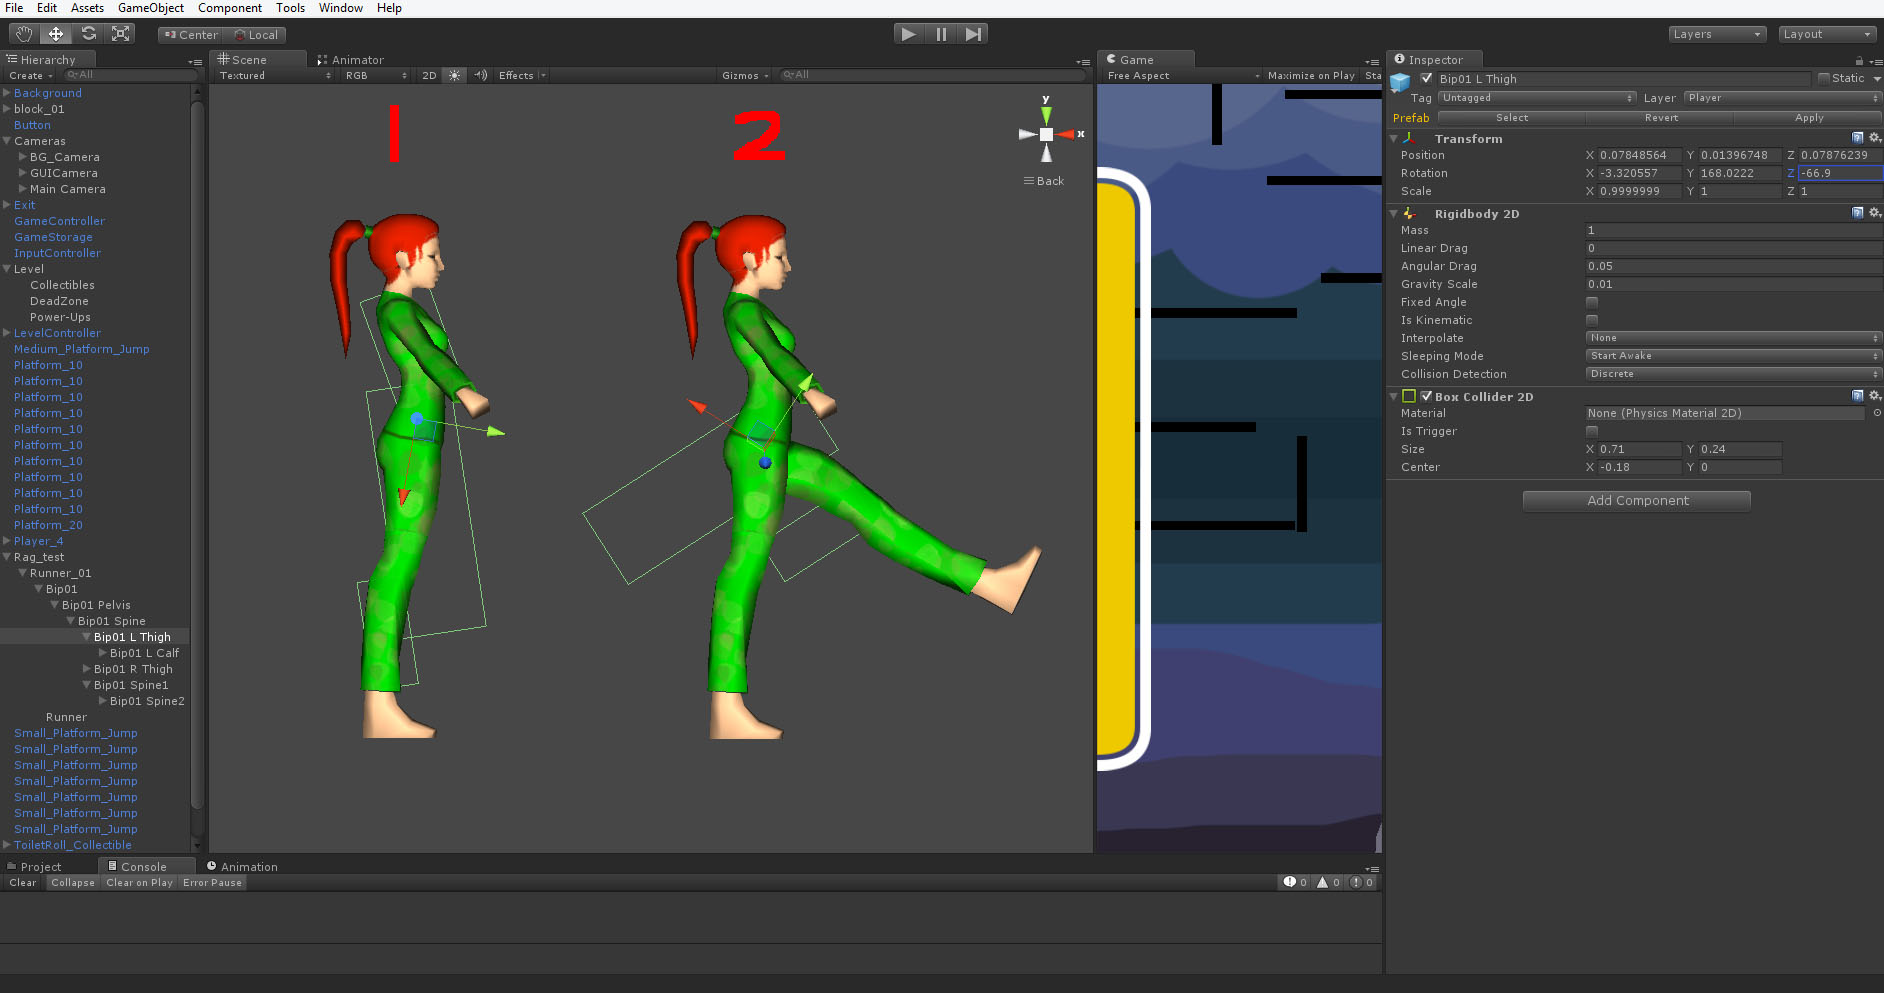1884x993 pixels.
Task: Open the Layout dropdown
Action: tap(1826, 34)
